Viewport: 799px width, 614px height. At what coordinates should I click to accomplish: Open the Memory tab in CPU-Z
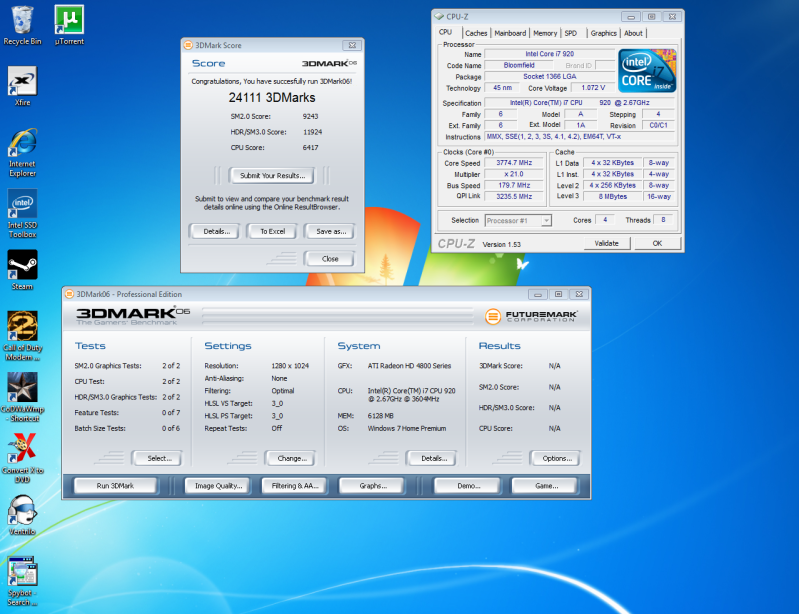tap(545, 33)
